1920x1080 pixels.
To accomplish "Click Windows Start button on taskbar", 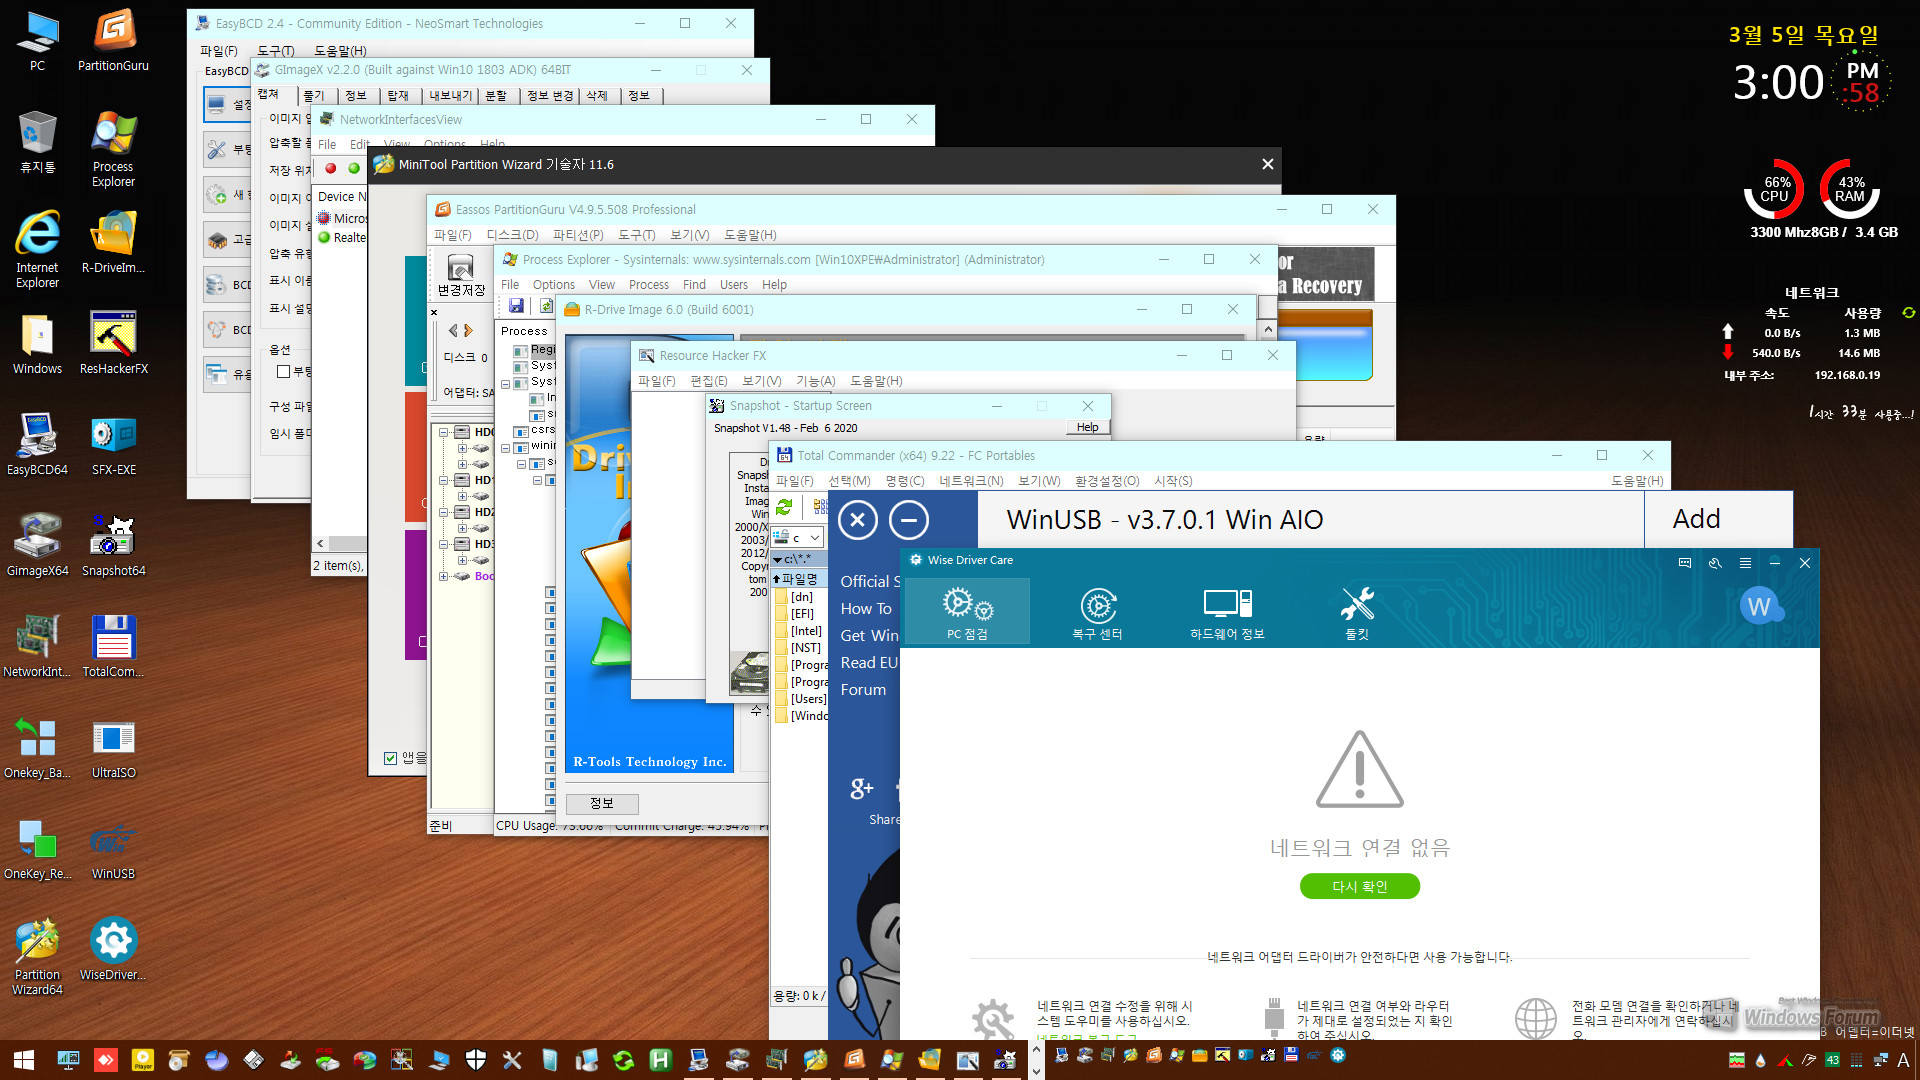I will [24, 1060].
